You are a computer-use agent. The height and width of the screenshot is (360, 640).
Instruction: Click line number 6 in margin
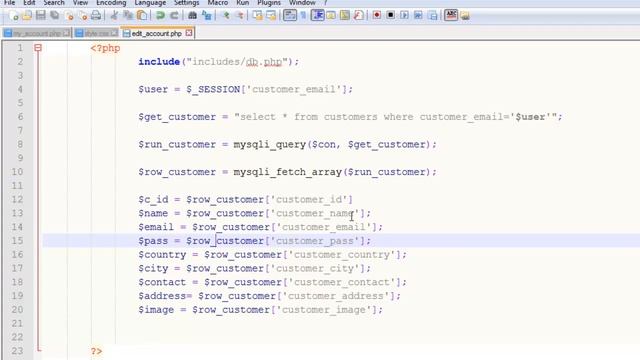click(x=20, y=117)
